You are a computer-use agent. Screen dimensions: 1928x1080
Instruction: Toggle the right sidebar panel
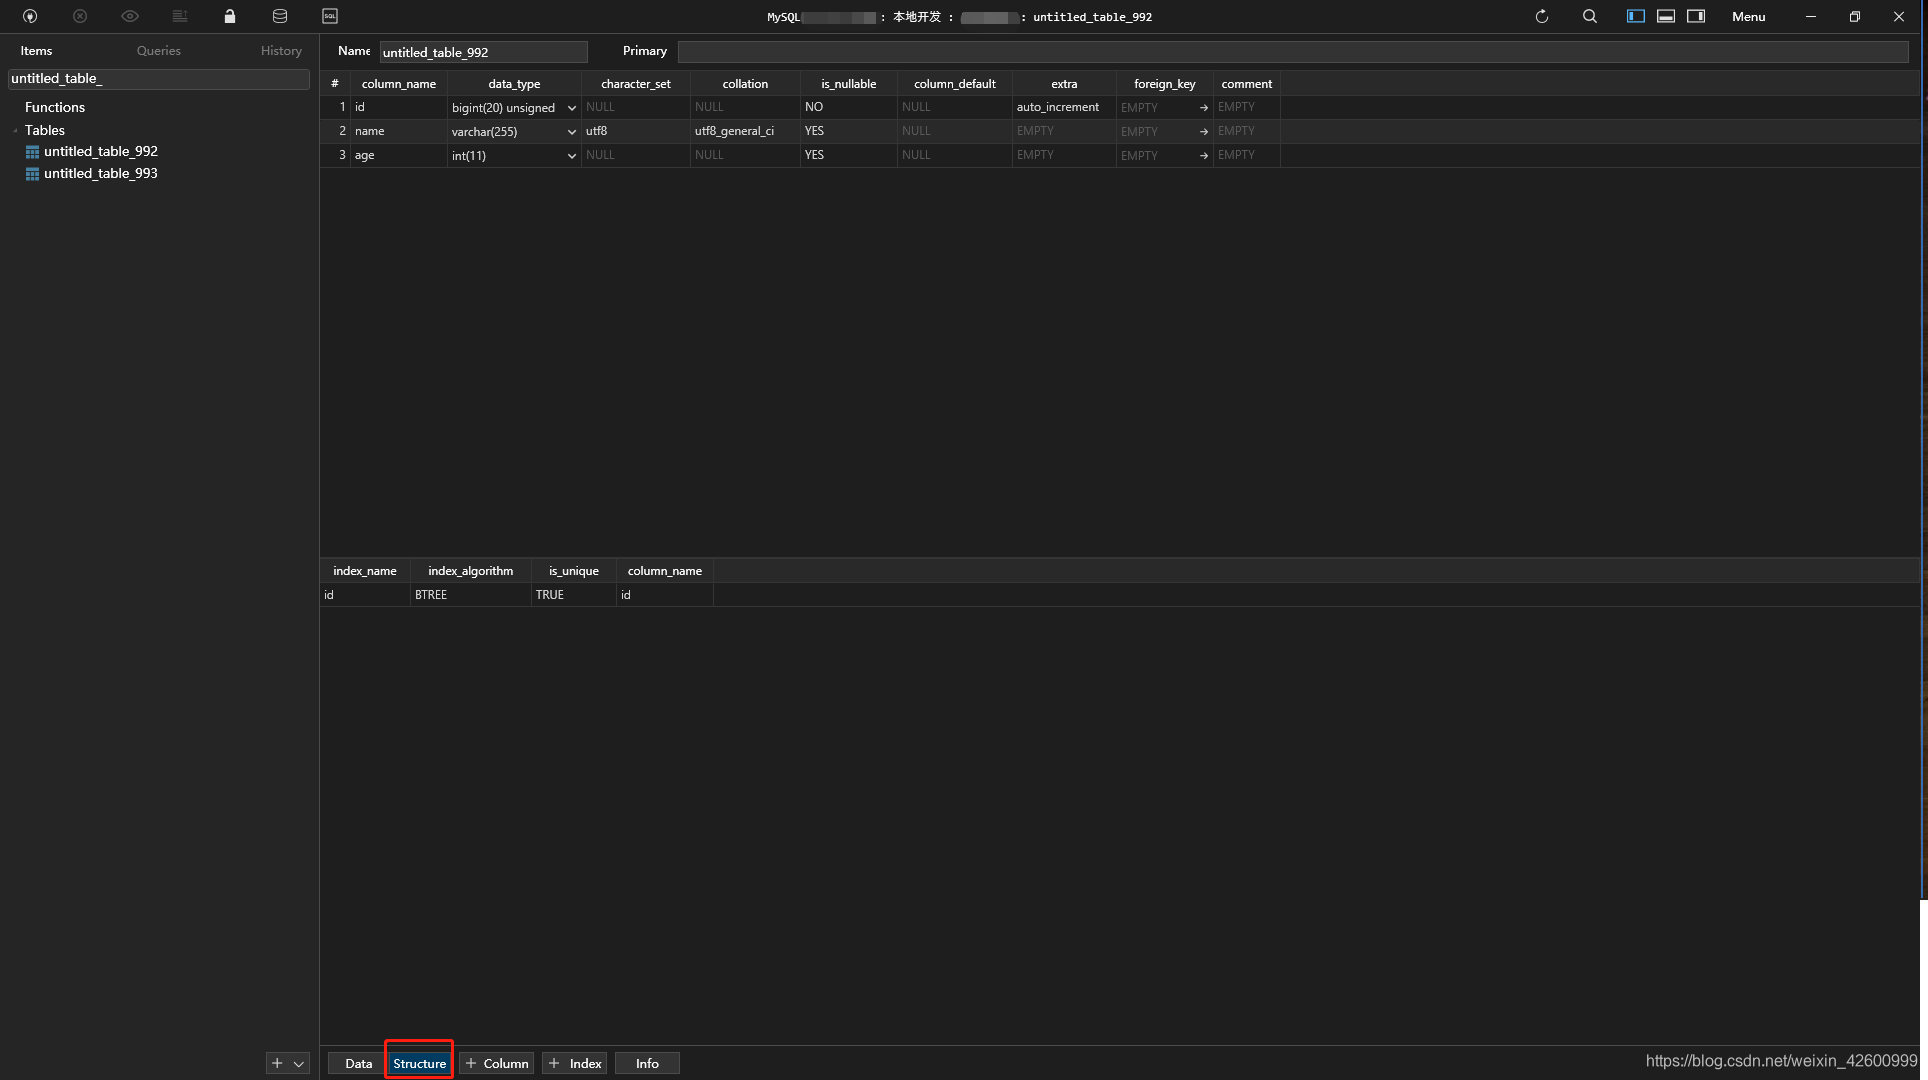coord(1696,16)
